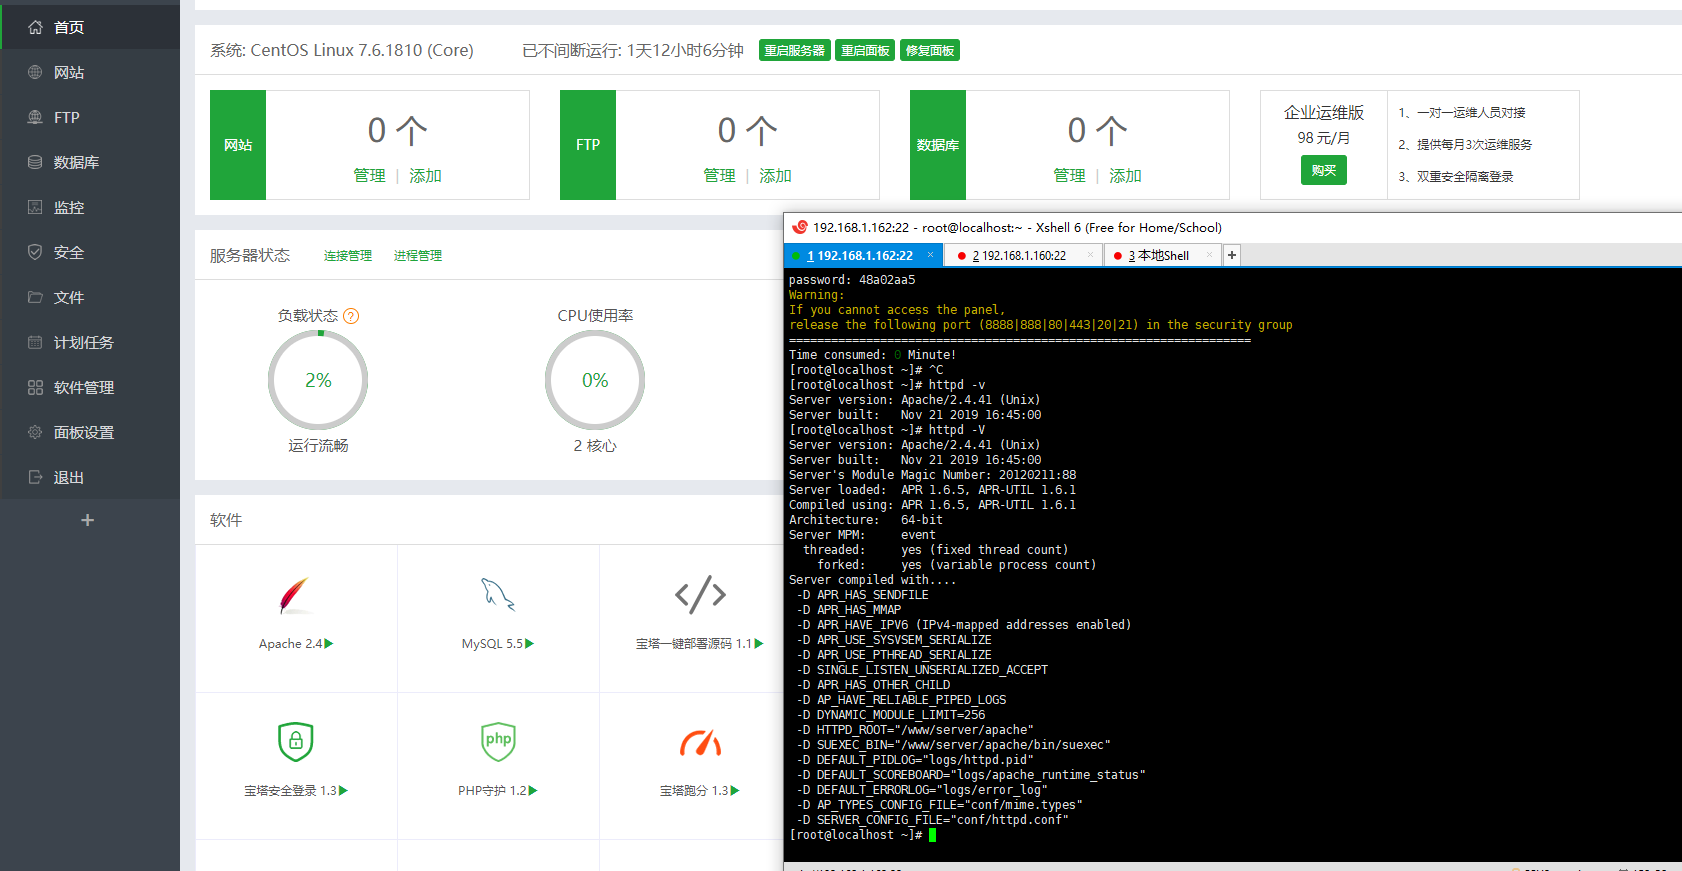The height and width of the screenshot is (871, 1682).
Task: Click the folder icon beside 文件
Action: click(x=35, y=297)
